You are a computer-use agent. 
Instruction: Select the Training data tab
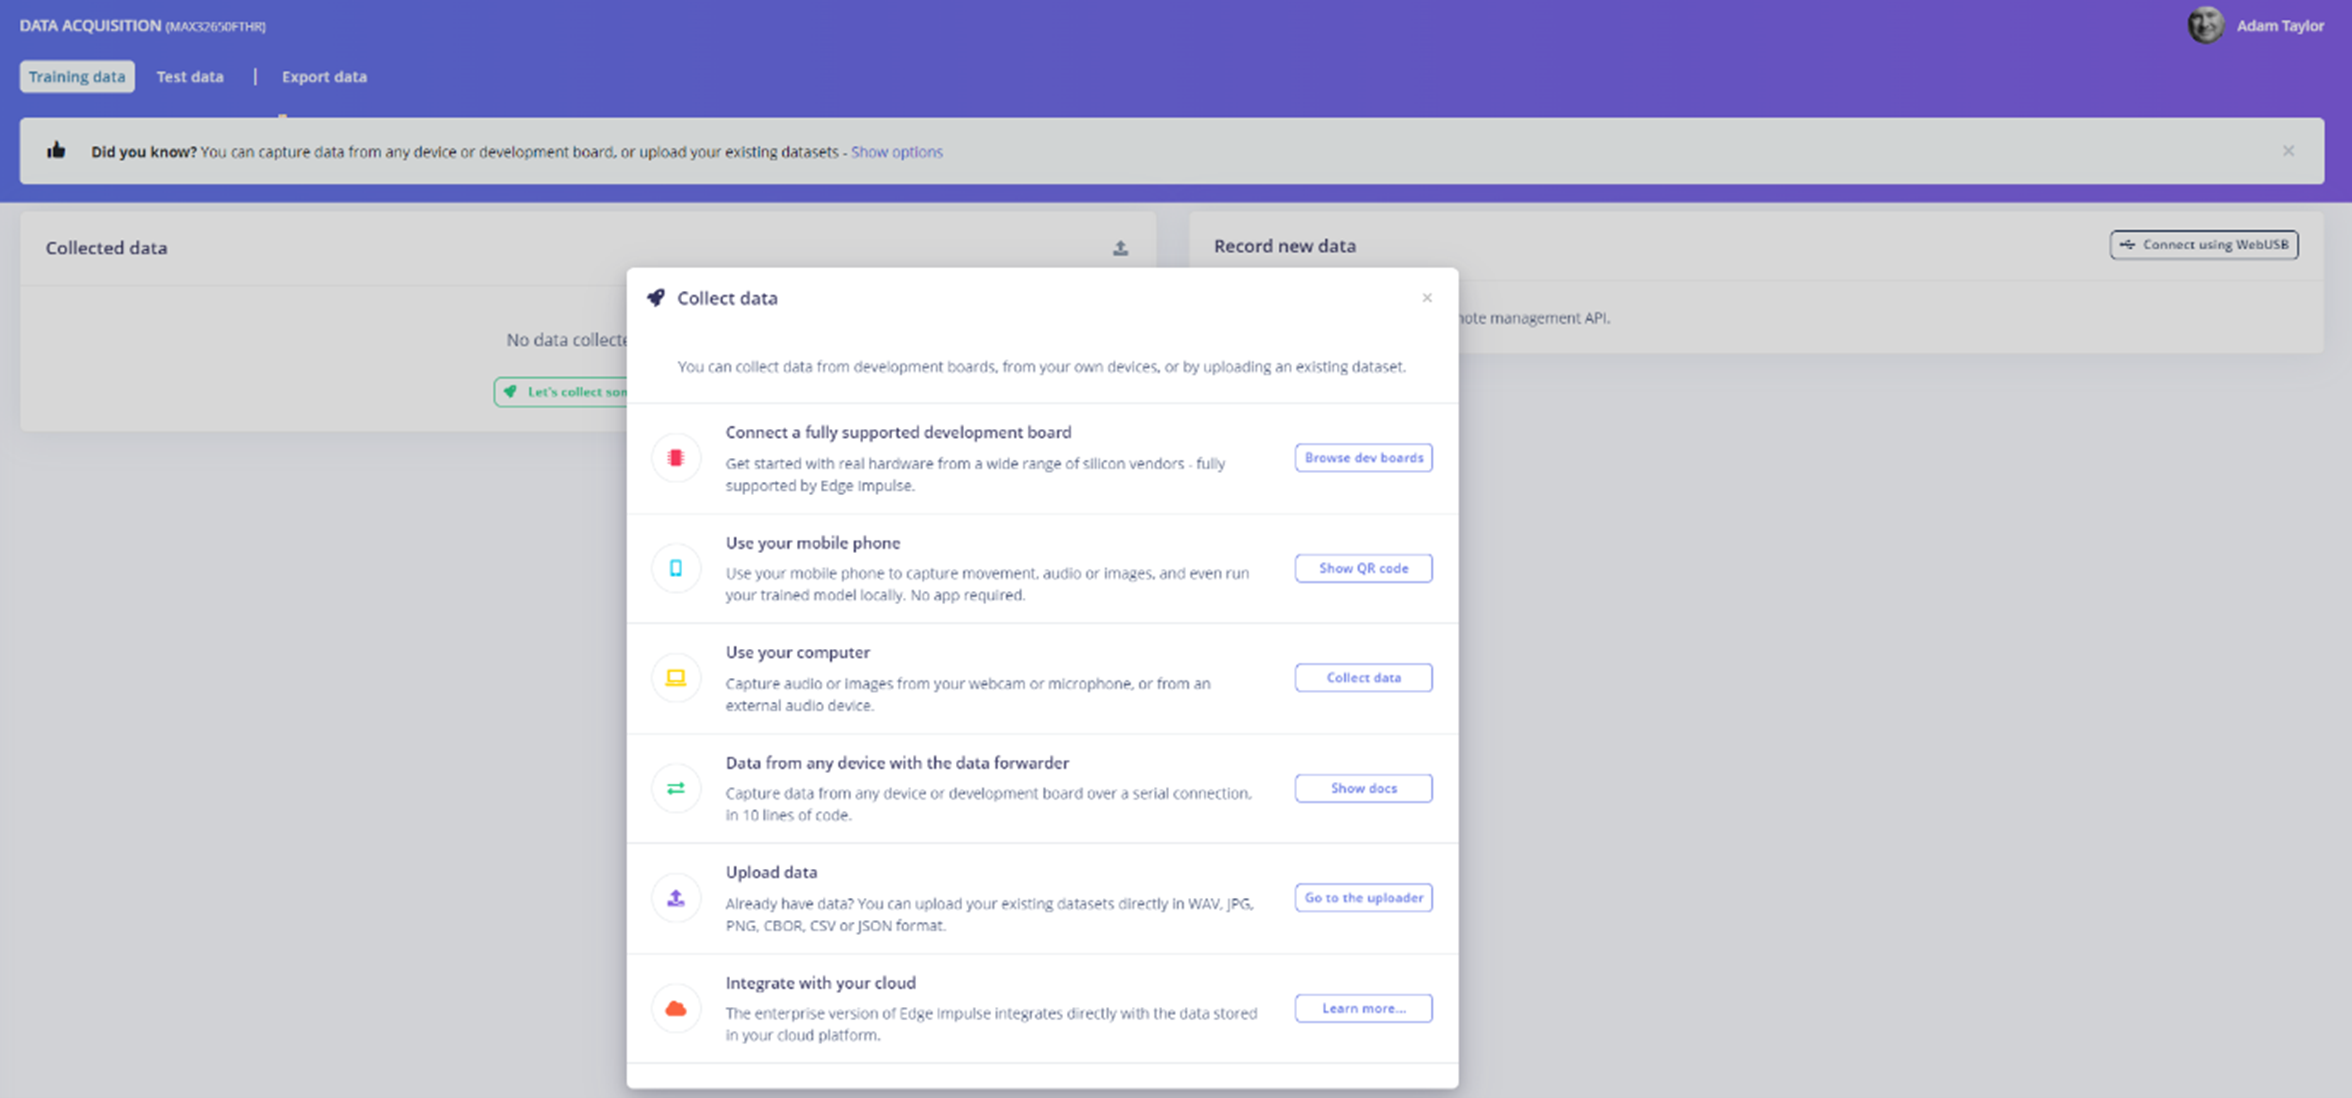pyautogui.click(x=77, y=77)
